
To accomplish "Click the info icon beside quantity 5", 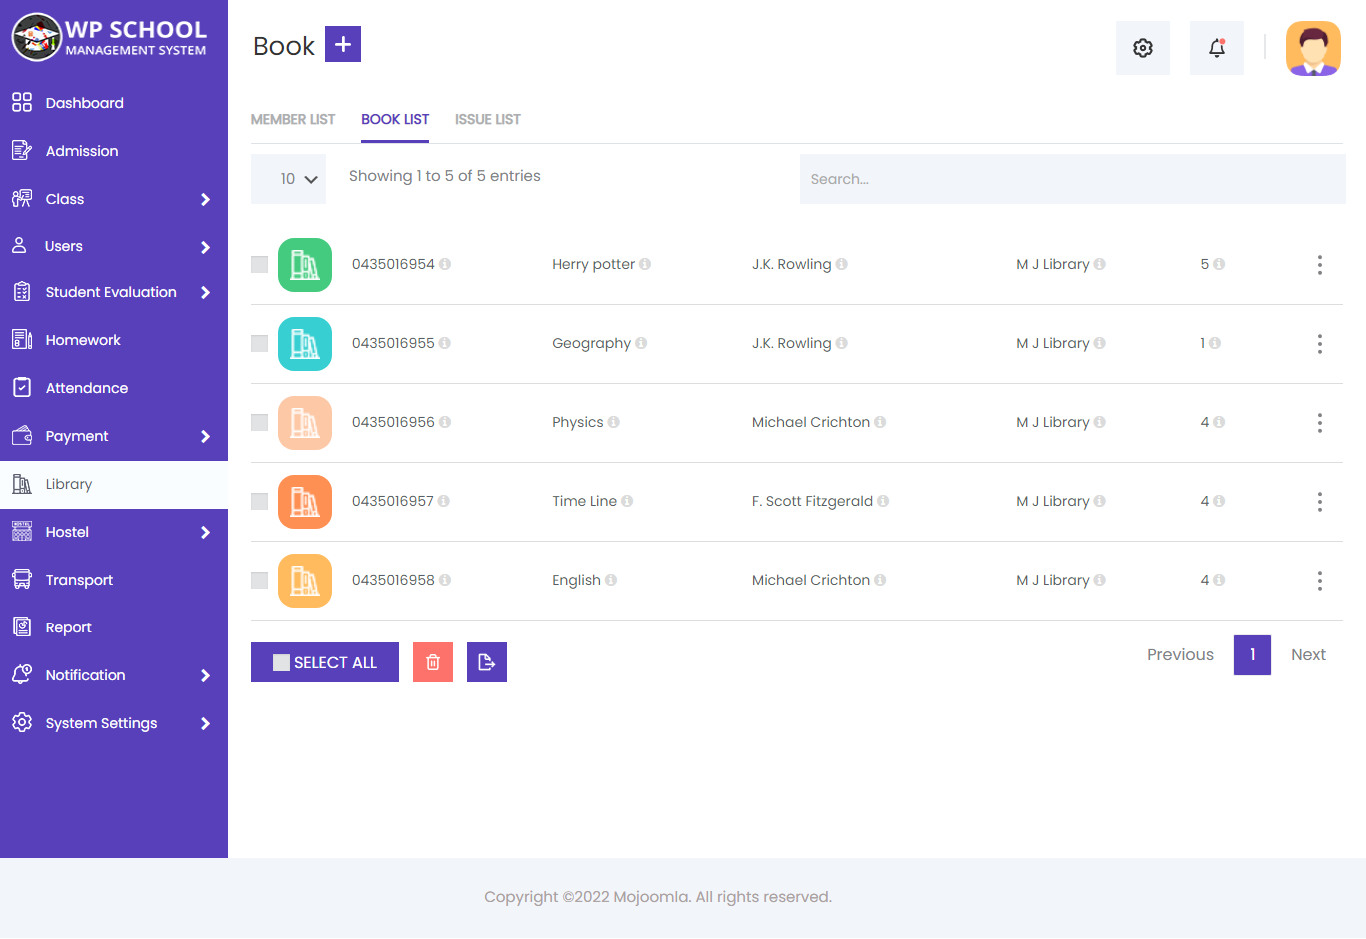I will 1219,264.
